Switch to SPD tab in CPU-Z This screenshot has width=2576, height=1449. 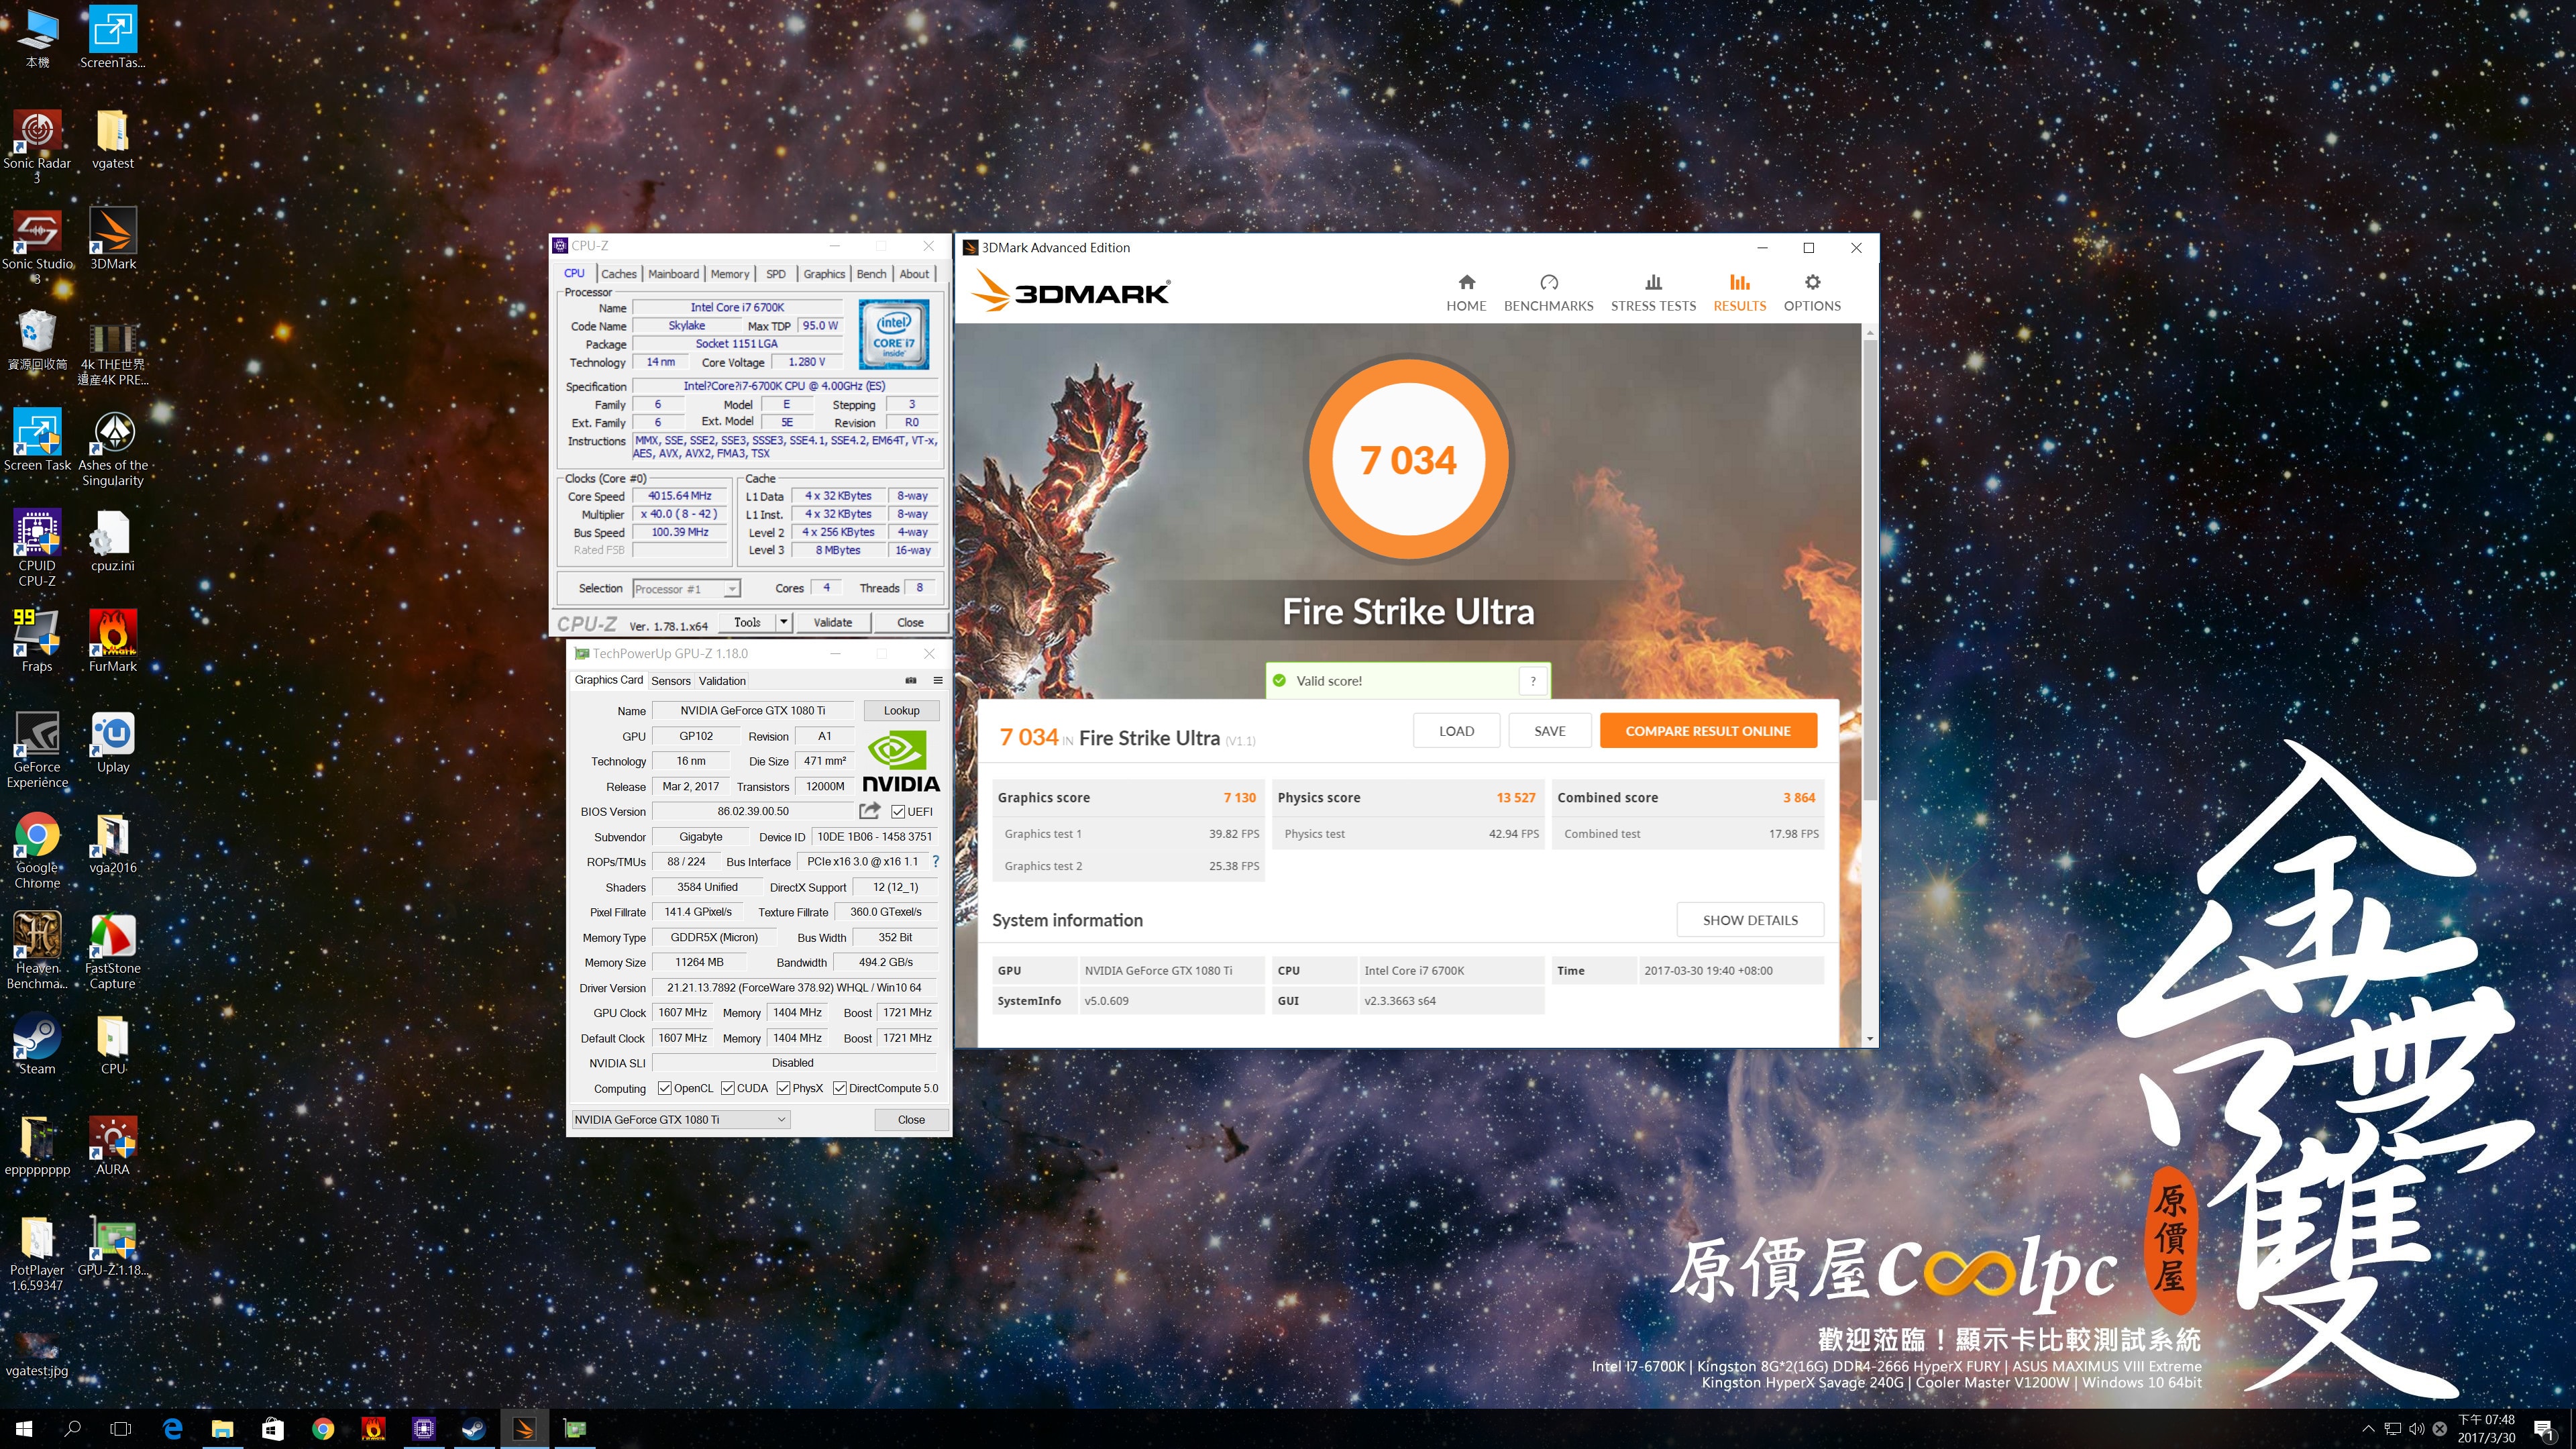point(776,274)
